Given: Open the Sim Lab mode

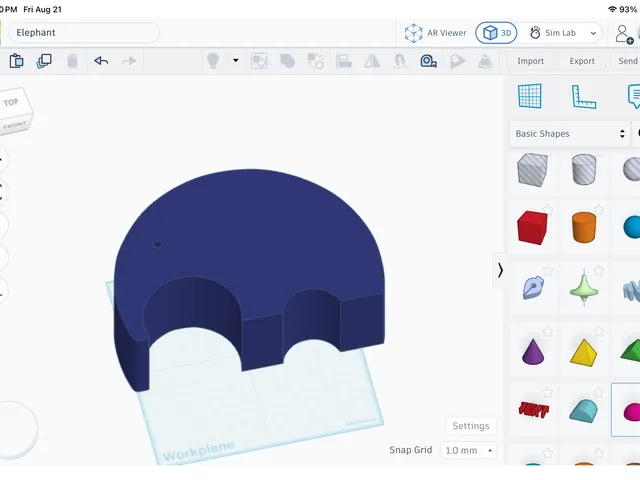Looking at the screenshot, I should pos(553,33).
